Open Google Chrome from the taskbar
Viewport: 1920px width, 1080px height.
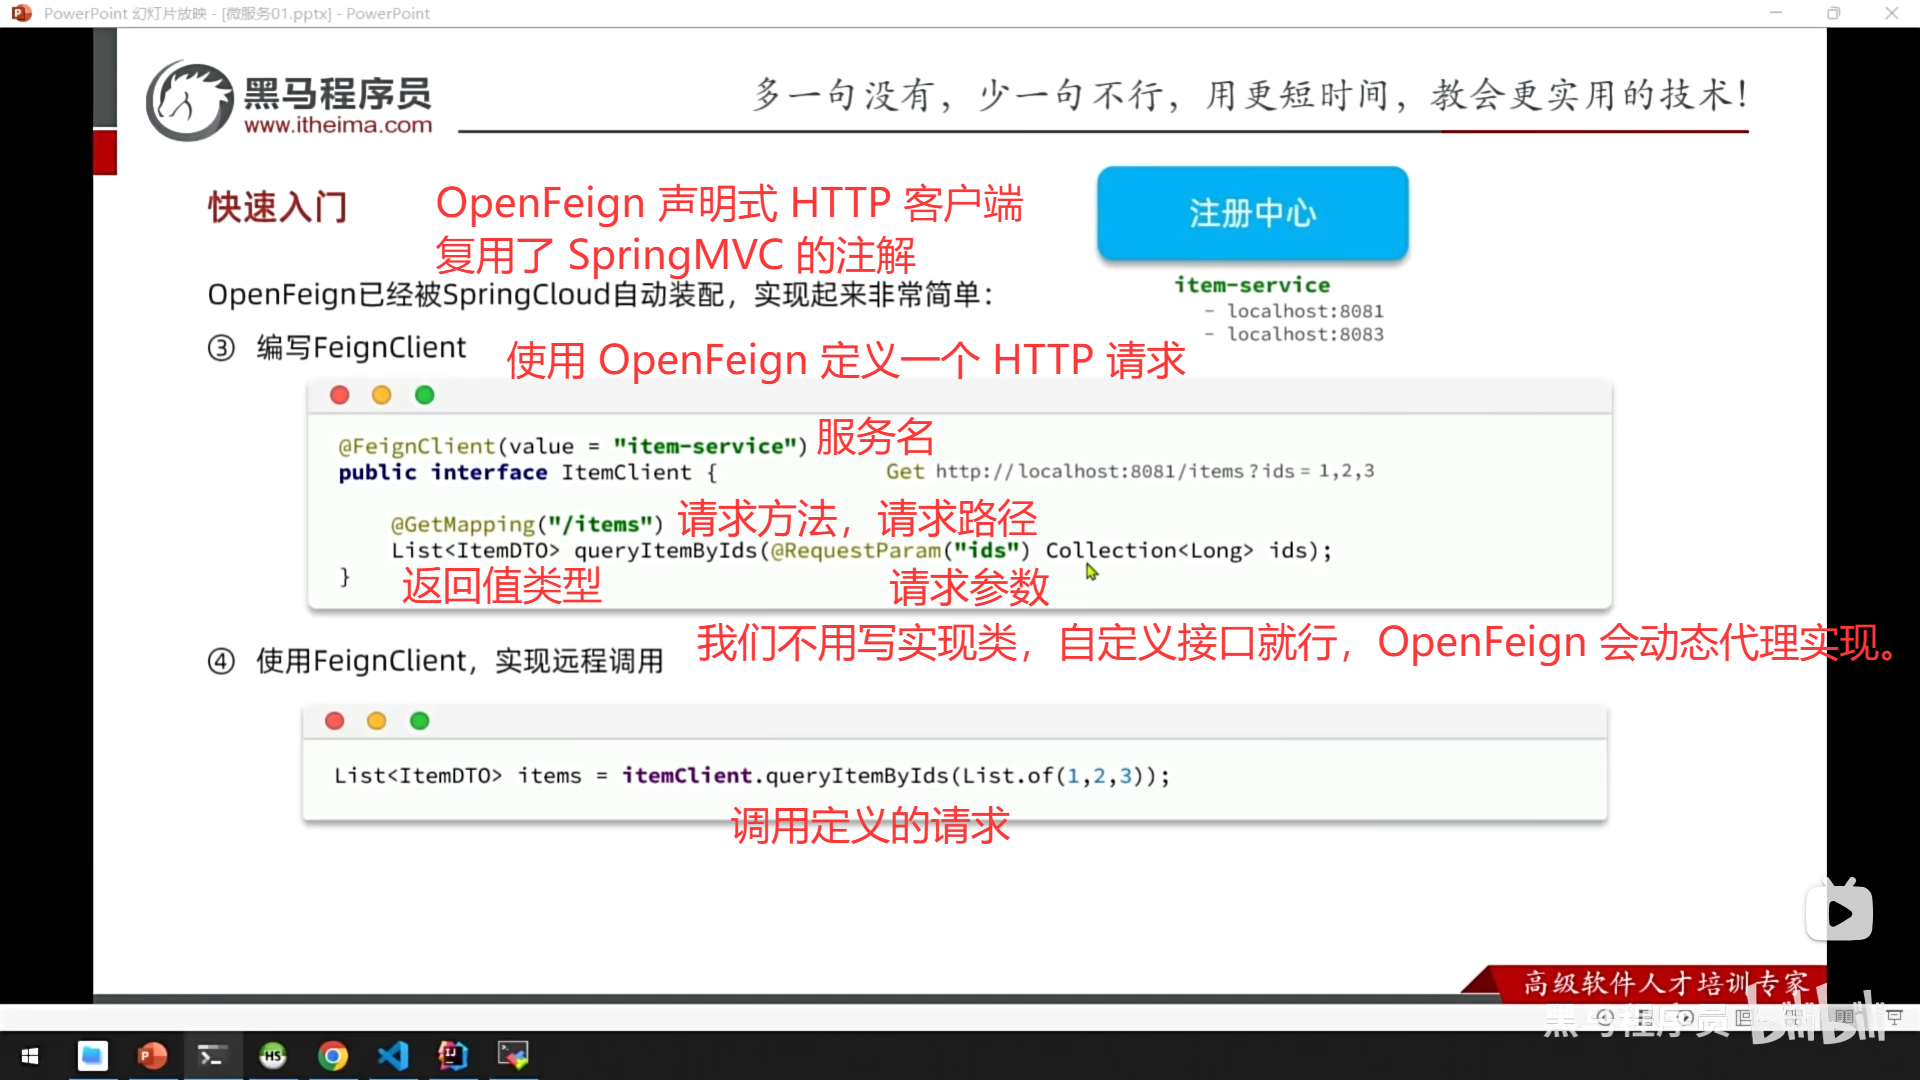pos(333,1055)
